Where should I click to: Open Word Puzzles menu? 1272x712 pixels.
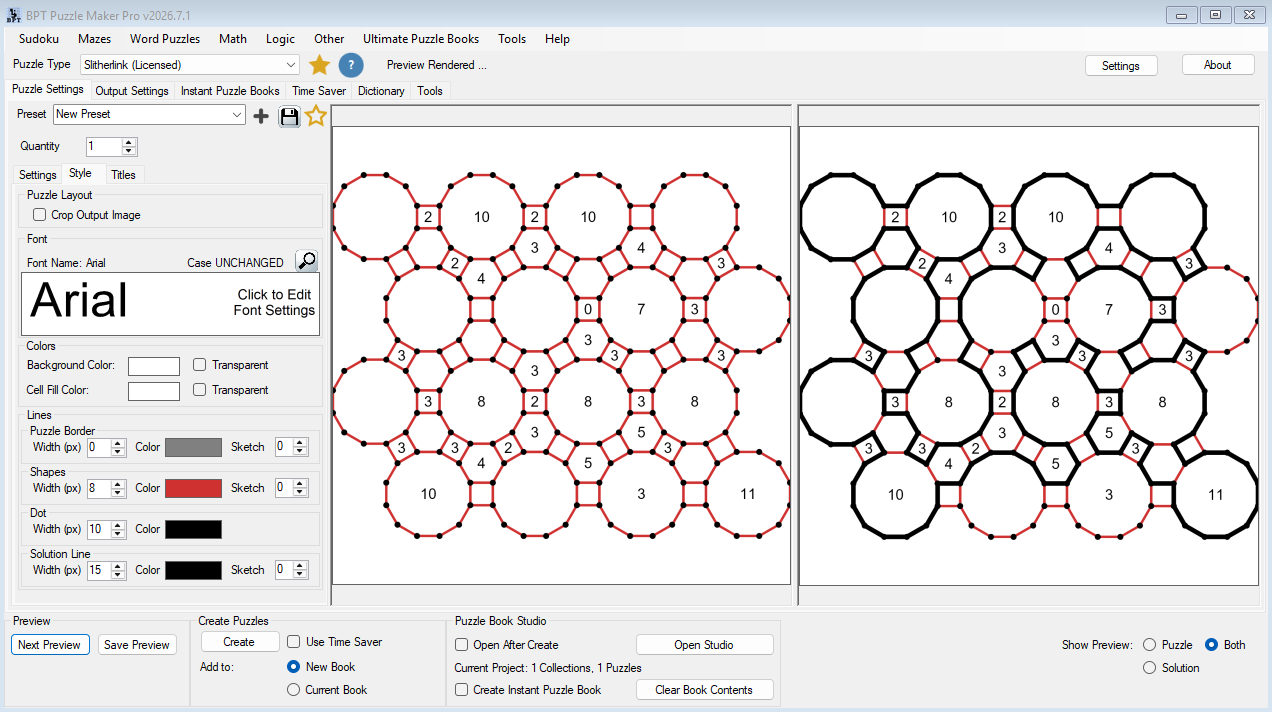(x=165, y=39)
